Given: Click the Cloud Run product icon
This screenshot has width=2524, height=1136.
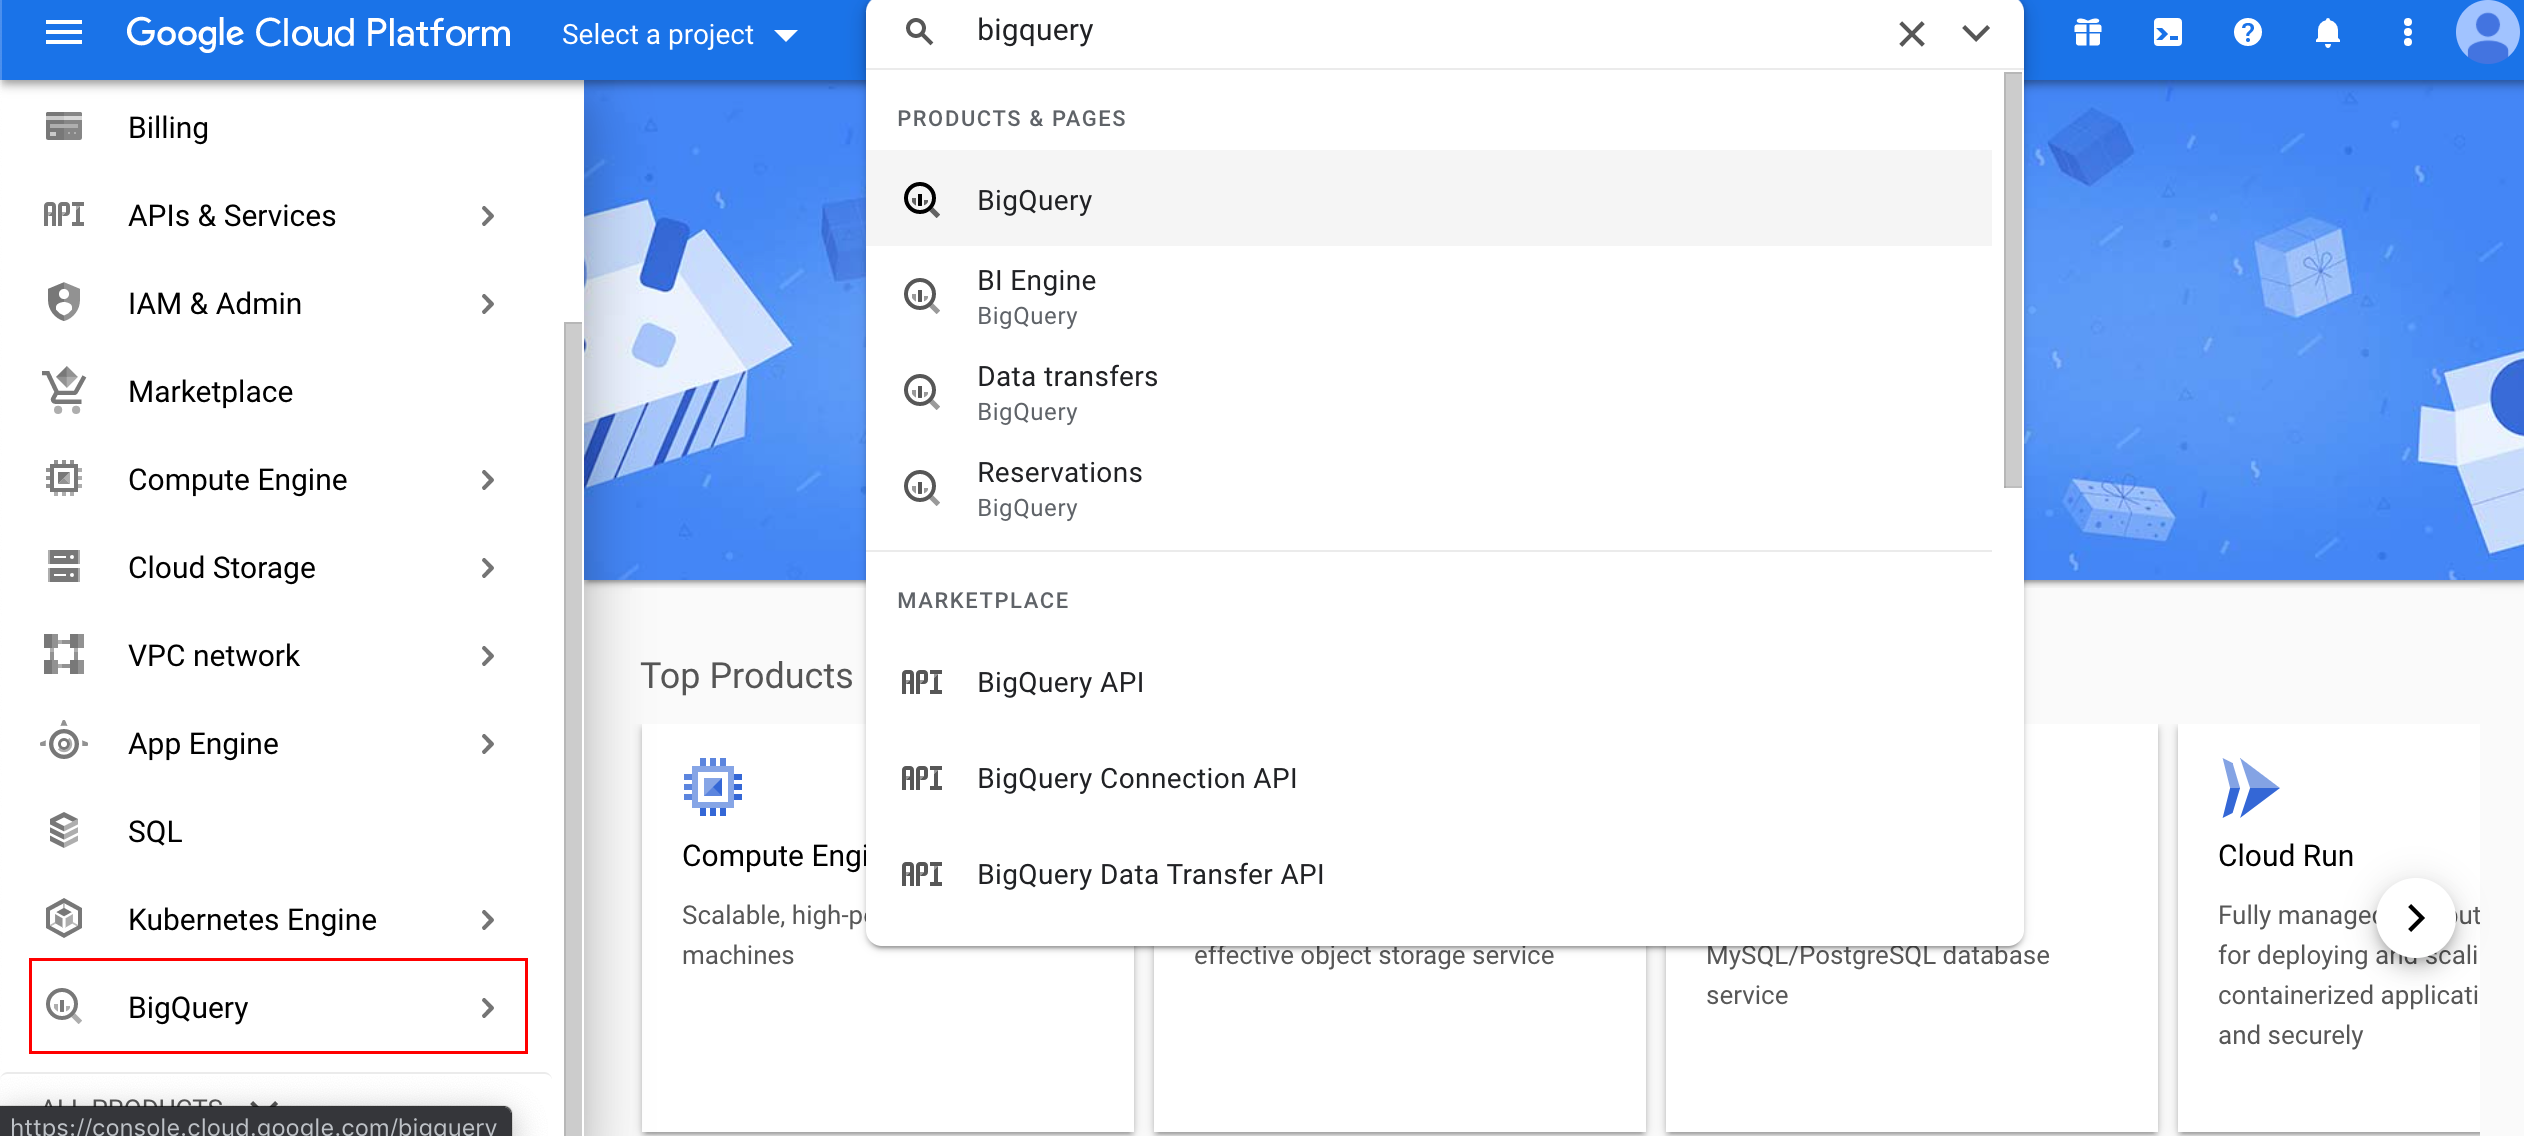Looking at the screenshot, I should pyautogui.click(x=2249, y=787).
